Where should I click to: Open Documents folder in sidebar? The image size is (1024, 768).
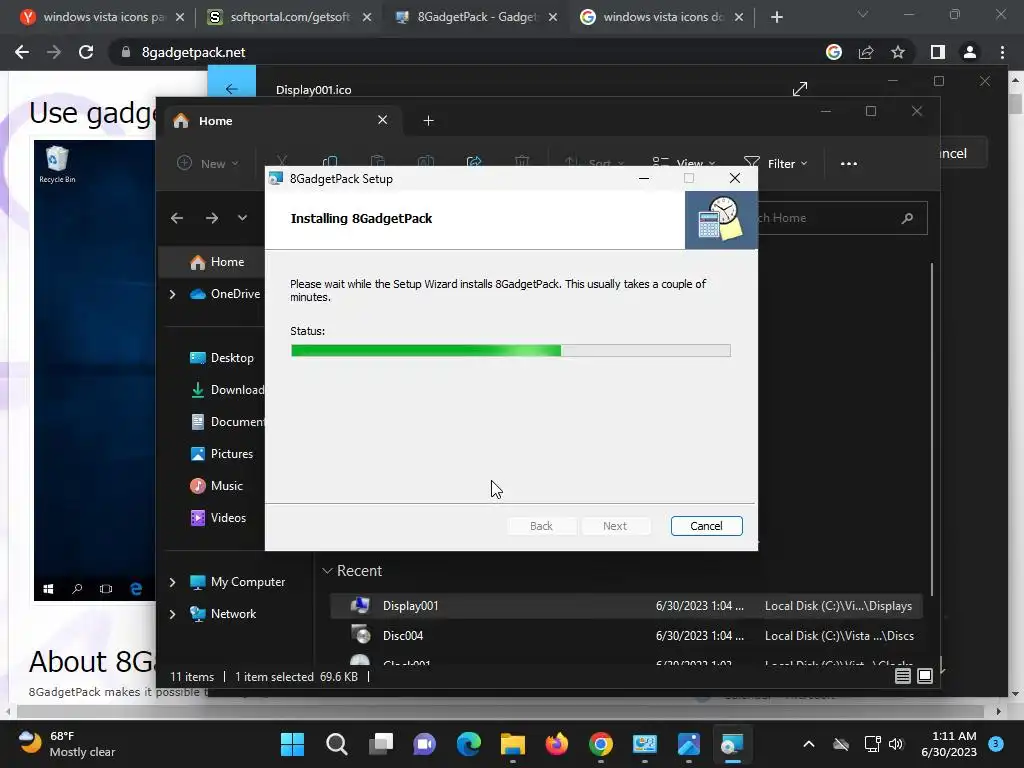tap(227, 422)
